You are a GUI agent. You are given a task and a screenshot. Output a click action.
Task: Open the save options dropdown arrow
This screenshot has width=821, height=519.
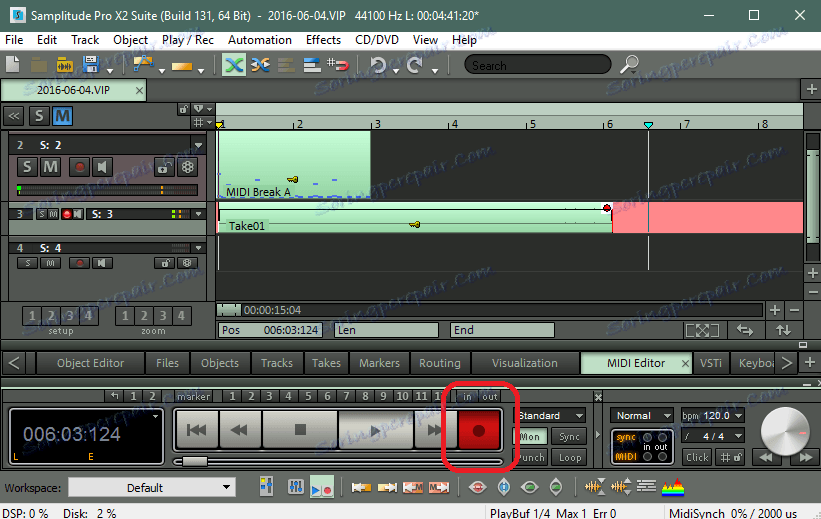click(109, 70)
